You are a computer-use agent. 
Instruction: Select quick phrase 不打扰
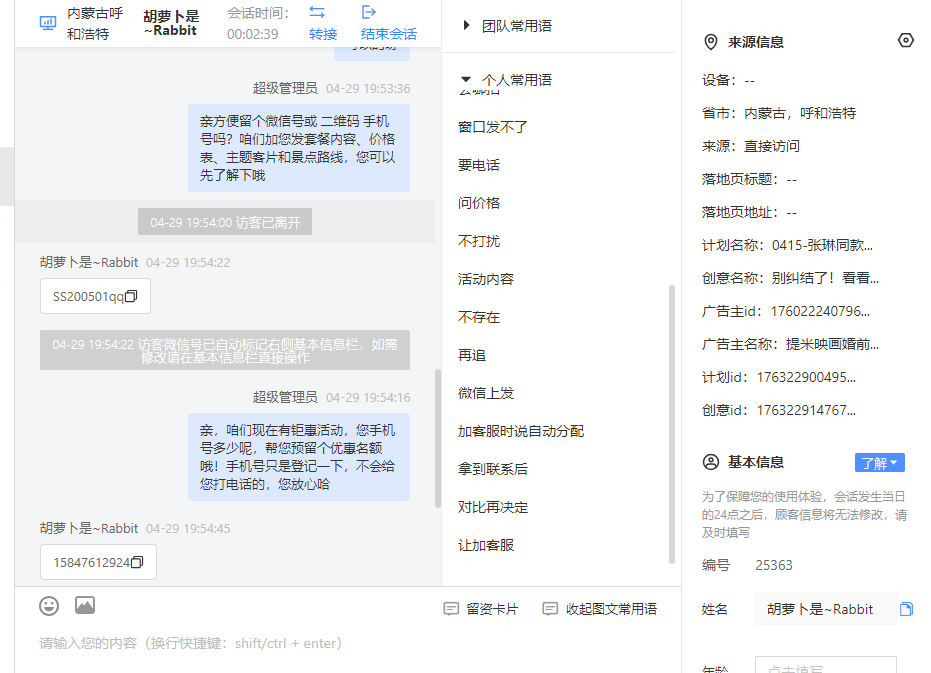[479, 241]
